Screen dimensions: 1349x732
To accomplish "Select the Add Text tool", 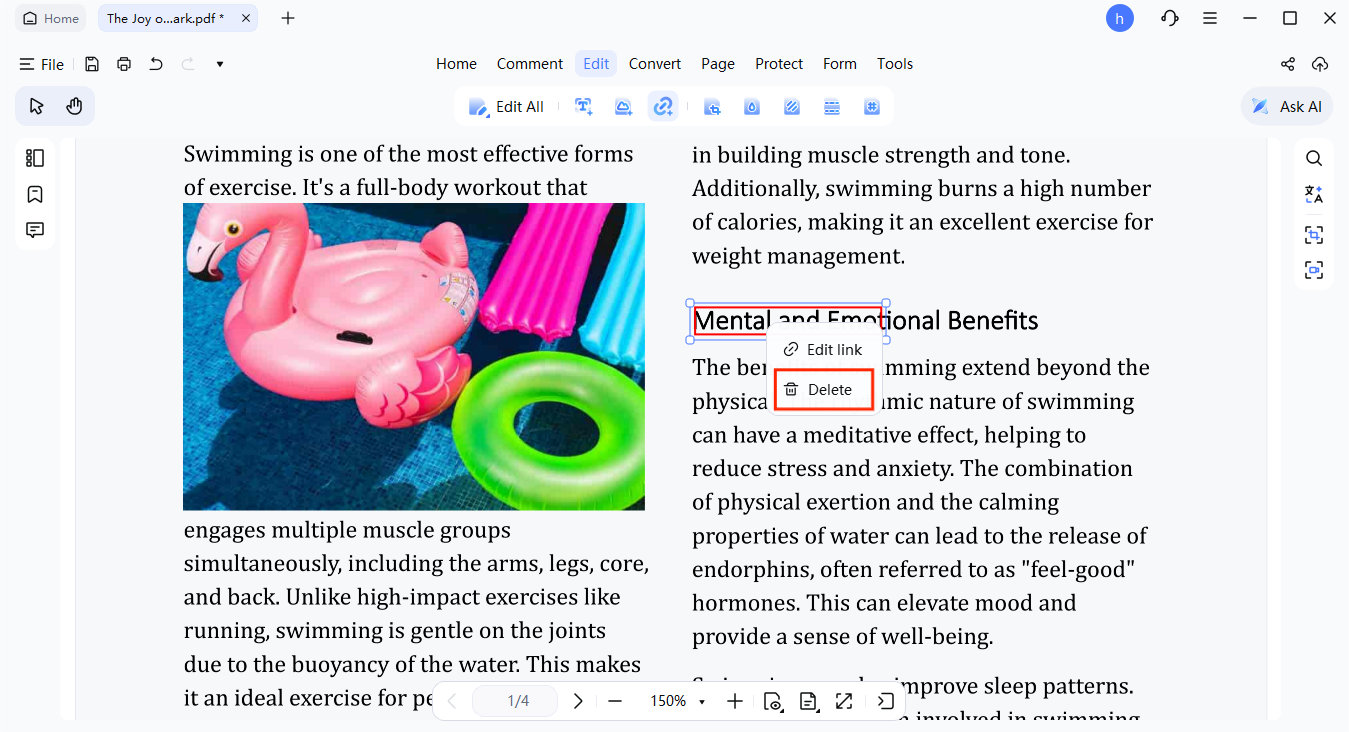I will 584,107.
